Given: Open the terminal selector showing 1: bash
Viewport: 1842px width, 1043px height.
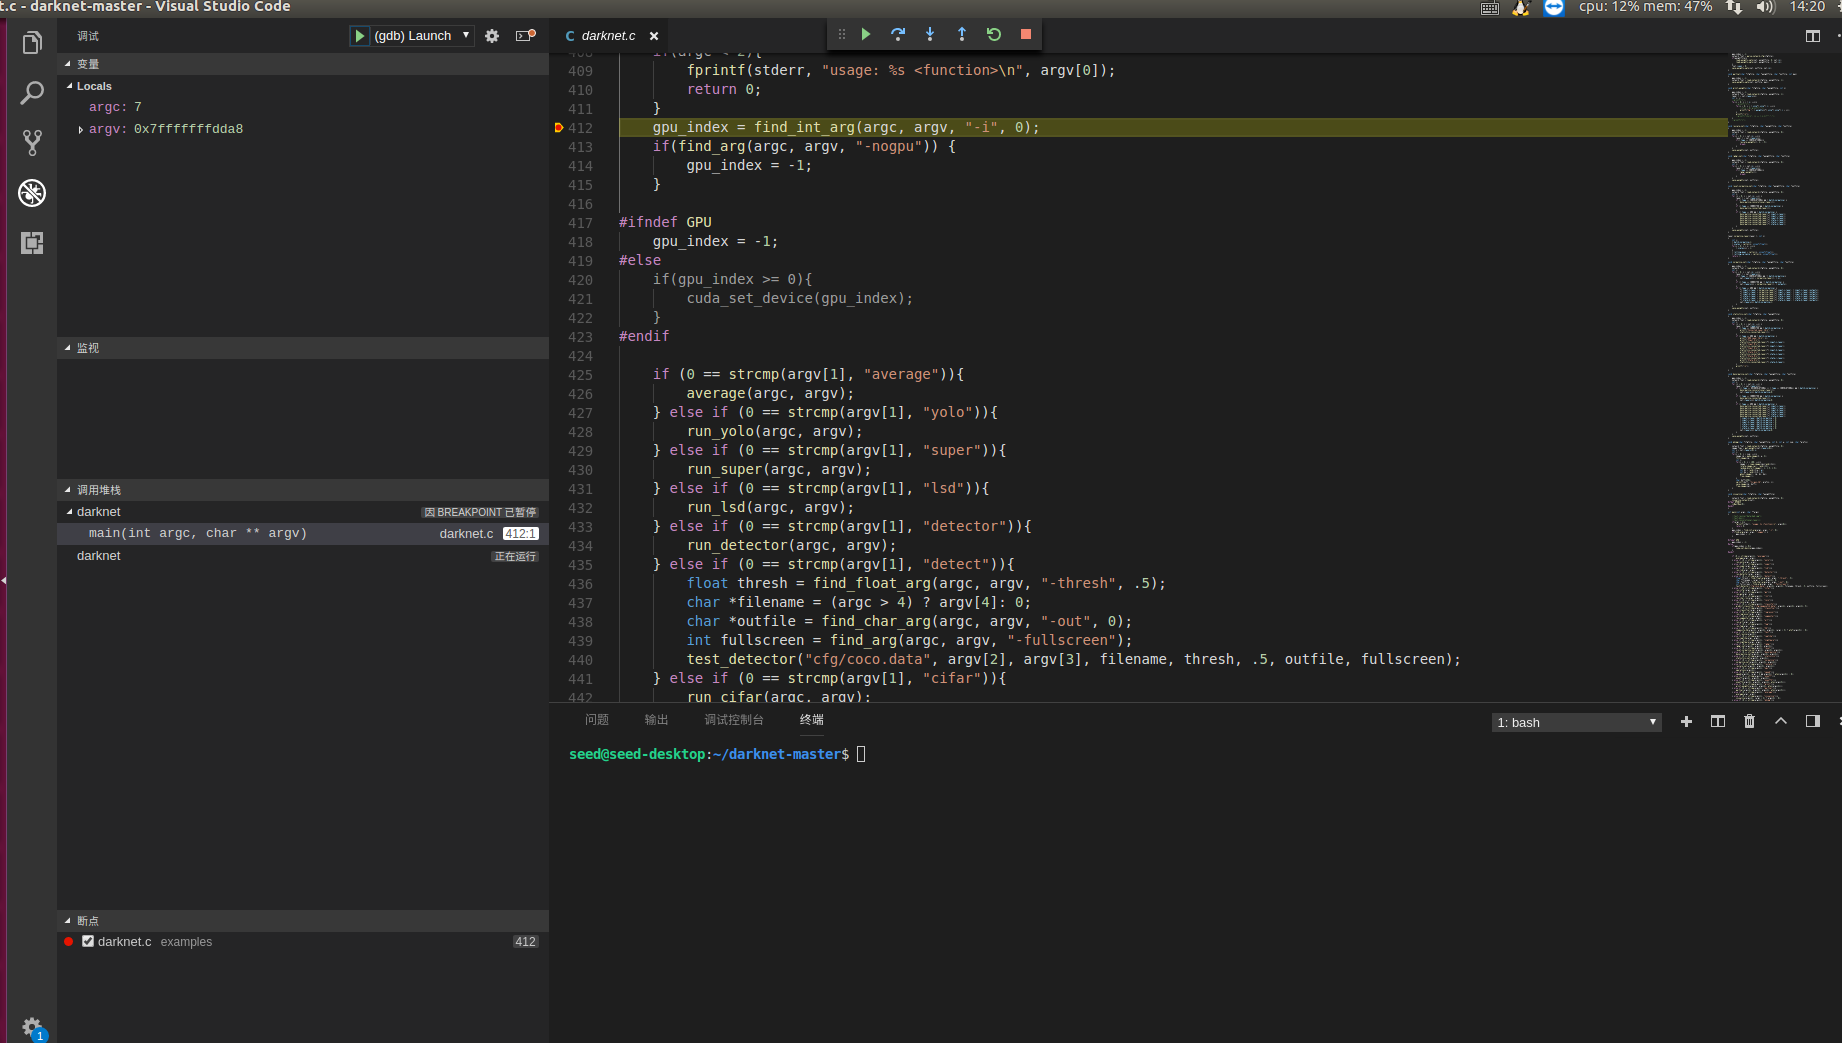Looking at the screenshot, I should (1576, 722).
